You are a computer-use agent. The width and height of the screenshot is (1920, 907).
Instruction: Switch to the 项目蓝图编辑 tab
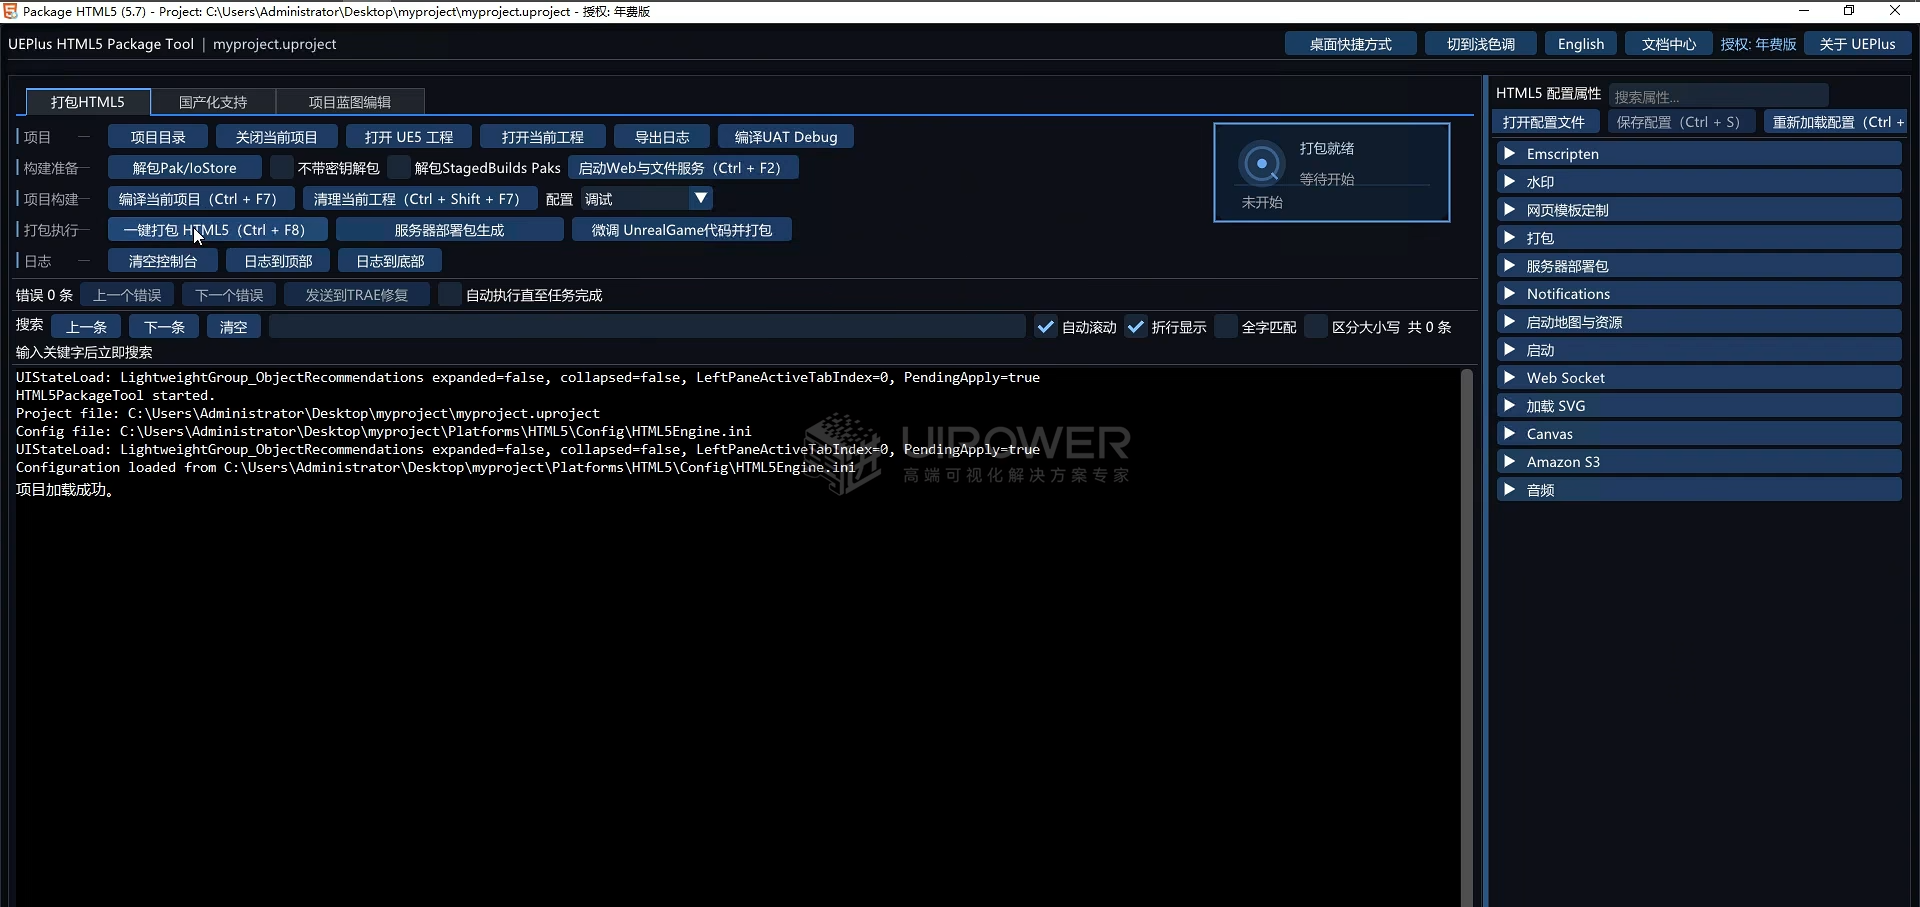point(350,102)
